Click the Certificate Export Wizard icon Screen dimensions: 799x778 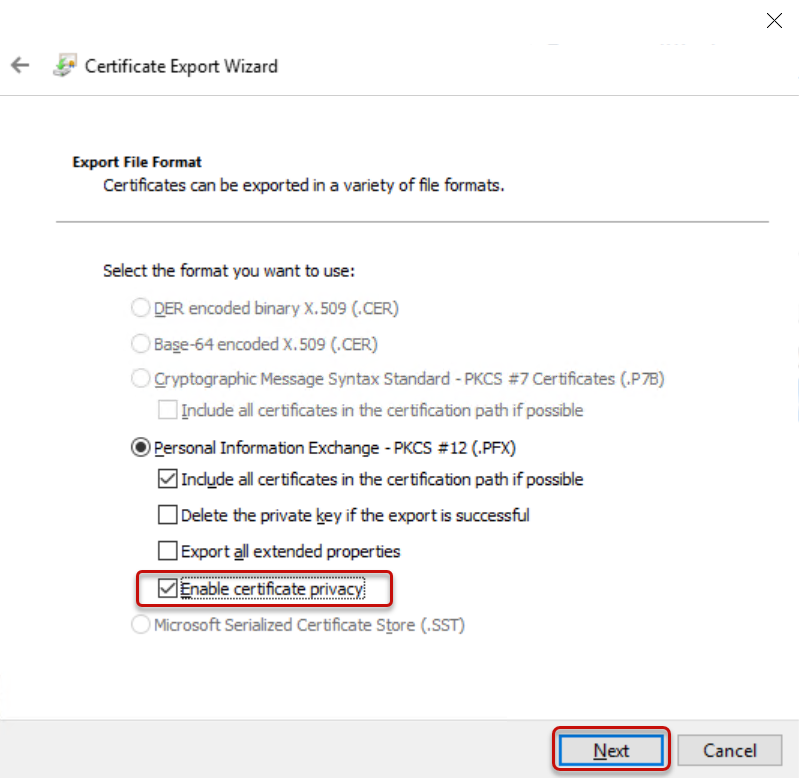coord(65,65)
